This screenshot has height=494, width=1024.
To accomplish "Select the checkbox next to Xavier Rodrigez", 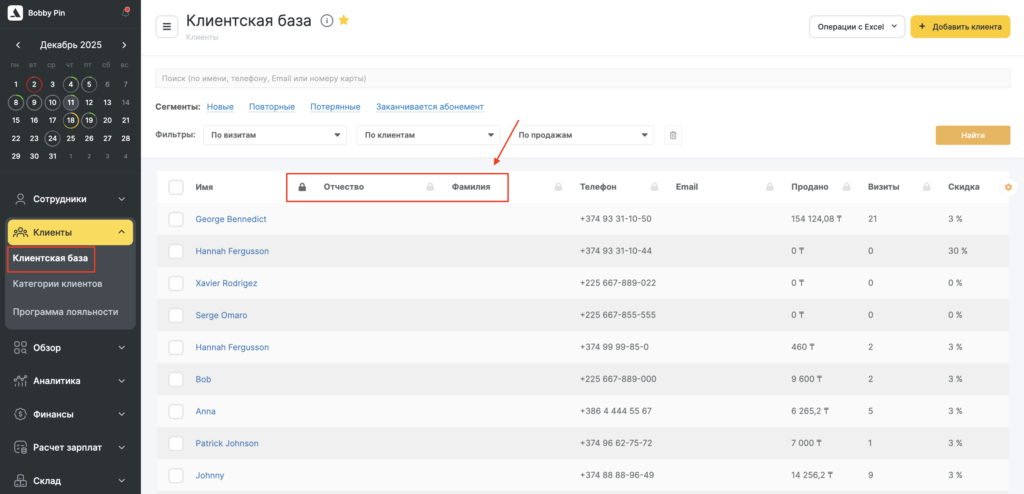I will pyautogui.click(x=176, y=283).
